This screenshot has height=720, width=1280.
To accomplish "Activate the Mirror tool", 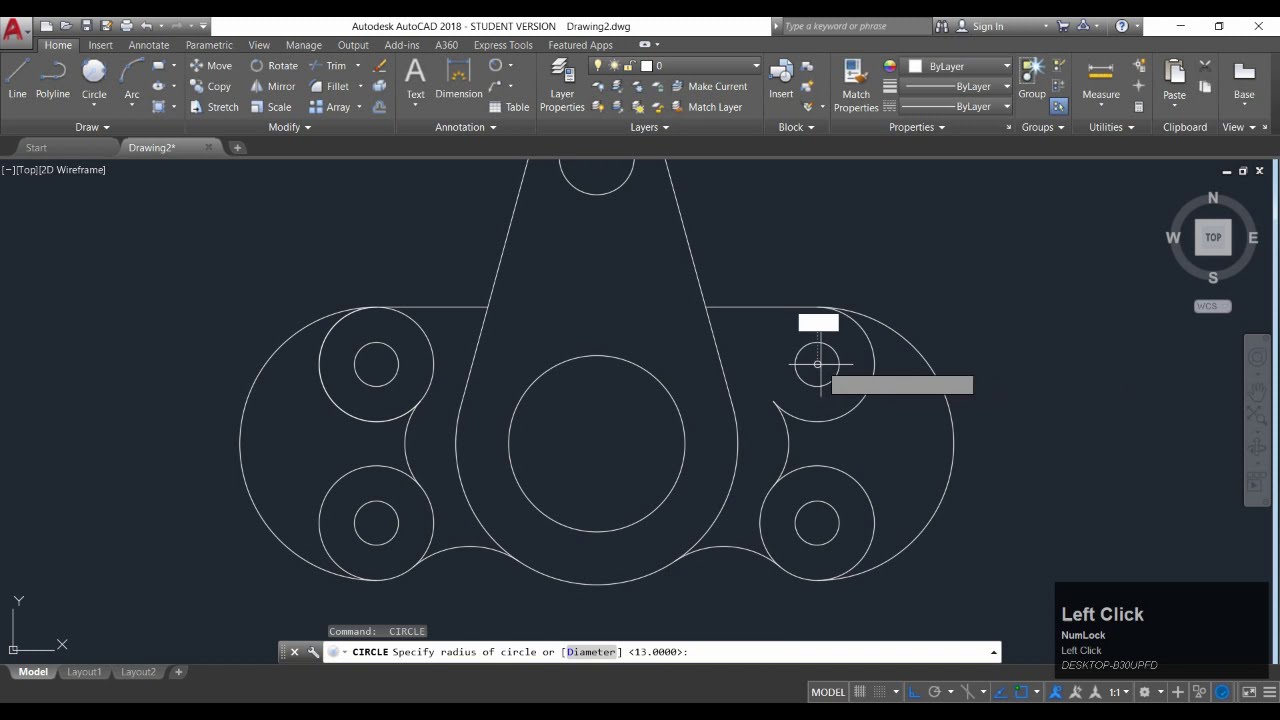I will (x=273, y=87).
